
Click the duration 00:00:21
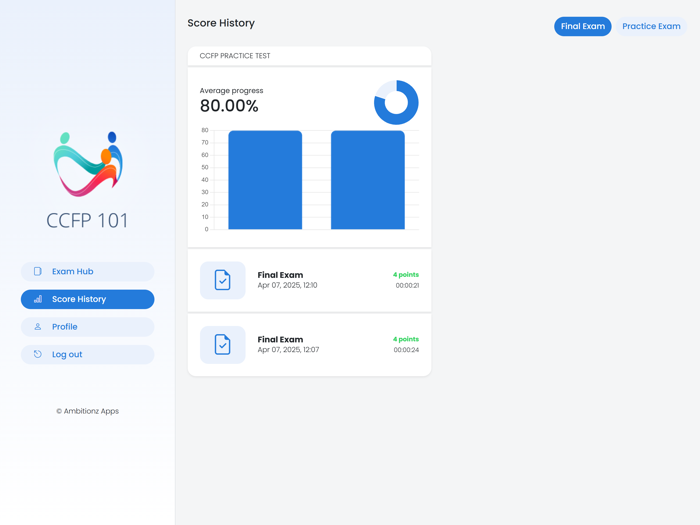pos(407,285)
